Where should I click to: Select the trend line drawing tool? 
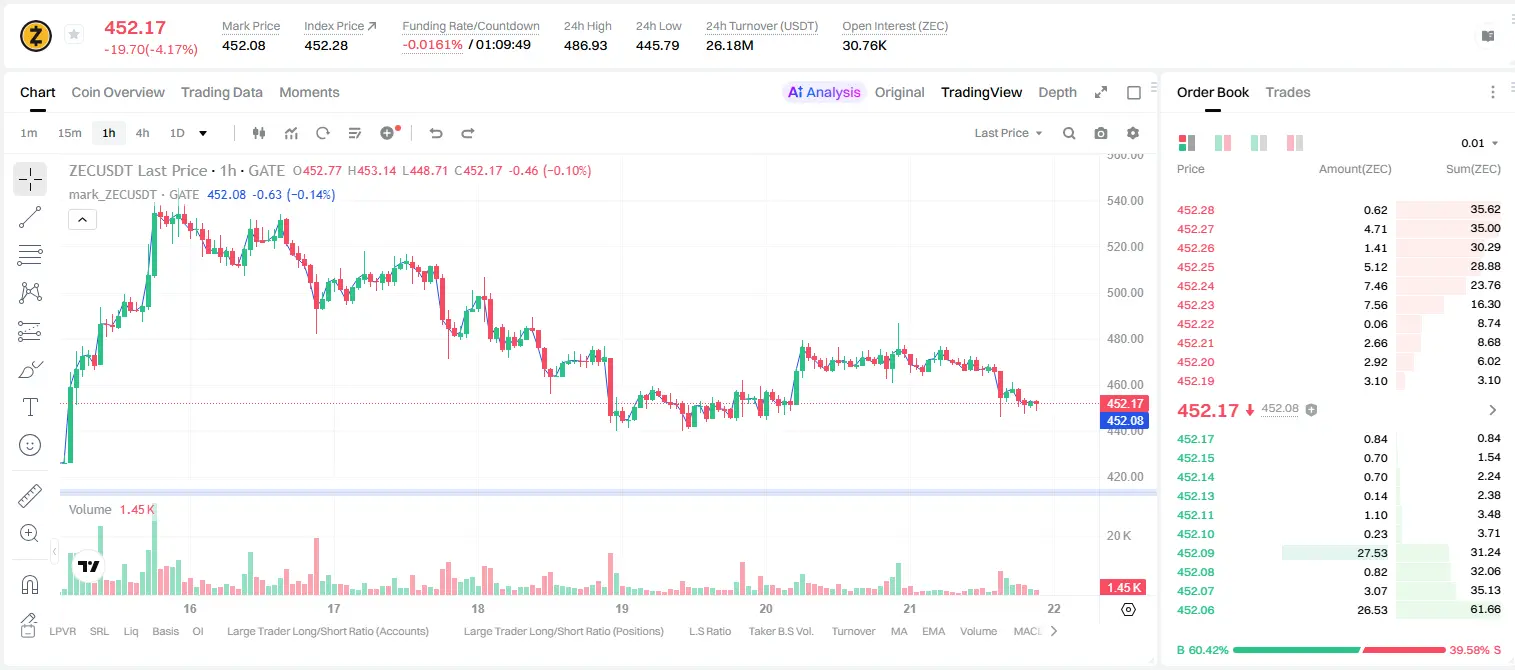30,217
